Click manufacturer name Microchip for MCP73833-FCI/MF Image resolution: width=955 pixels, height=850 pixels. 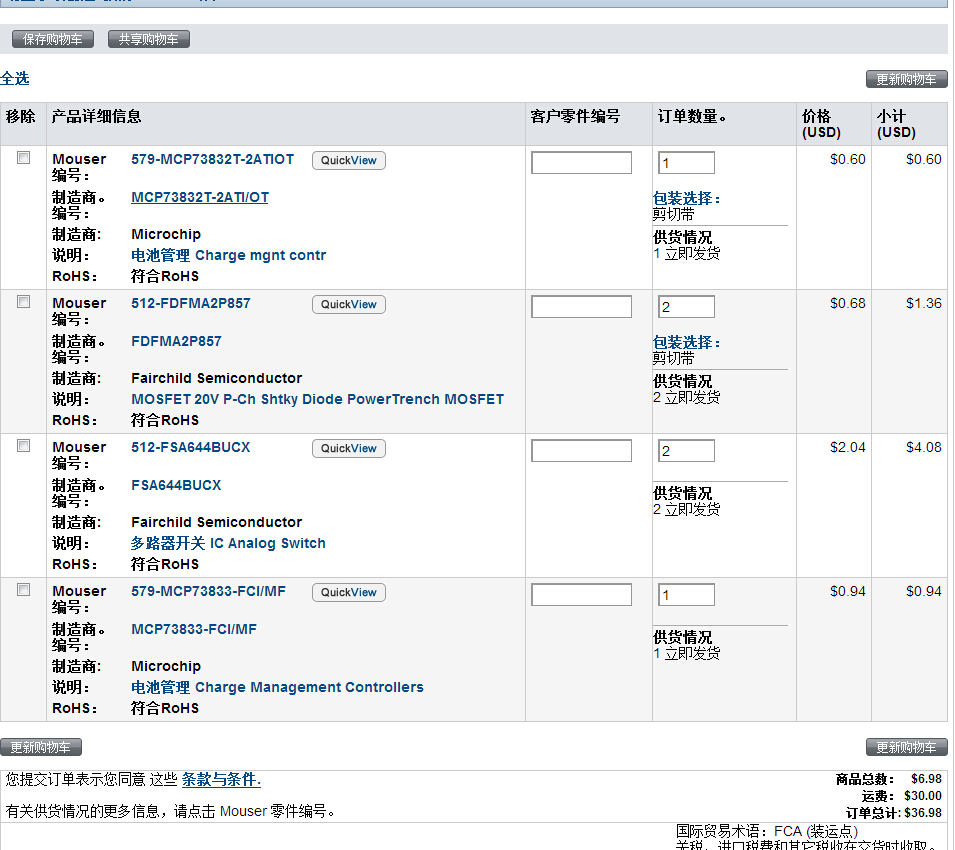click(x=166, y=666)
